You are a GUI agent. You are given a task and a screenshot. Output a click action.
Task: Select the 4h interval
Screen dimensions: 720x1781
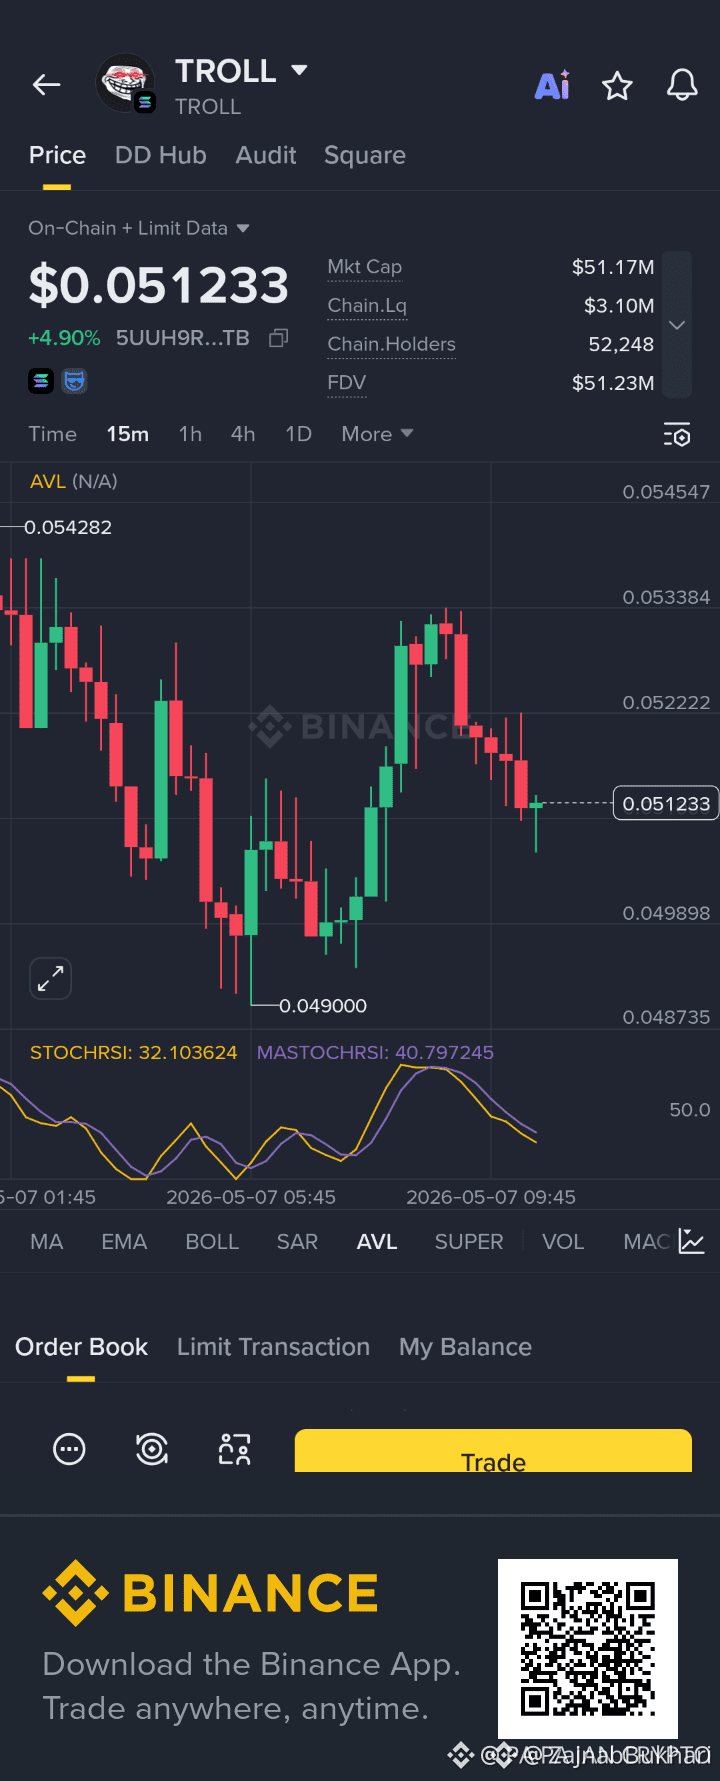tap(243, 434)
